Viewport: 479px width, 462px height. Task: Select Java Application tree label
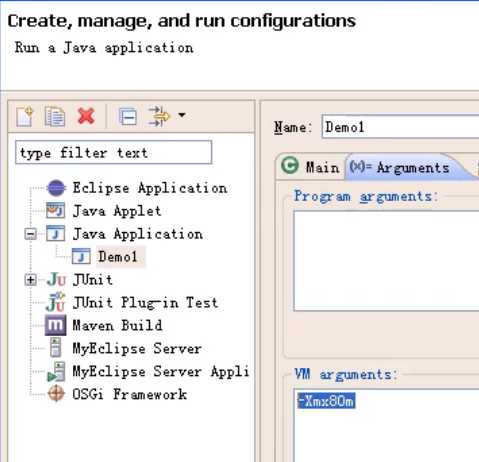[x=138, y=234]
